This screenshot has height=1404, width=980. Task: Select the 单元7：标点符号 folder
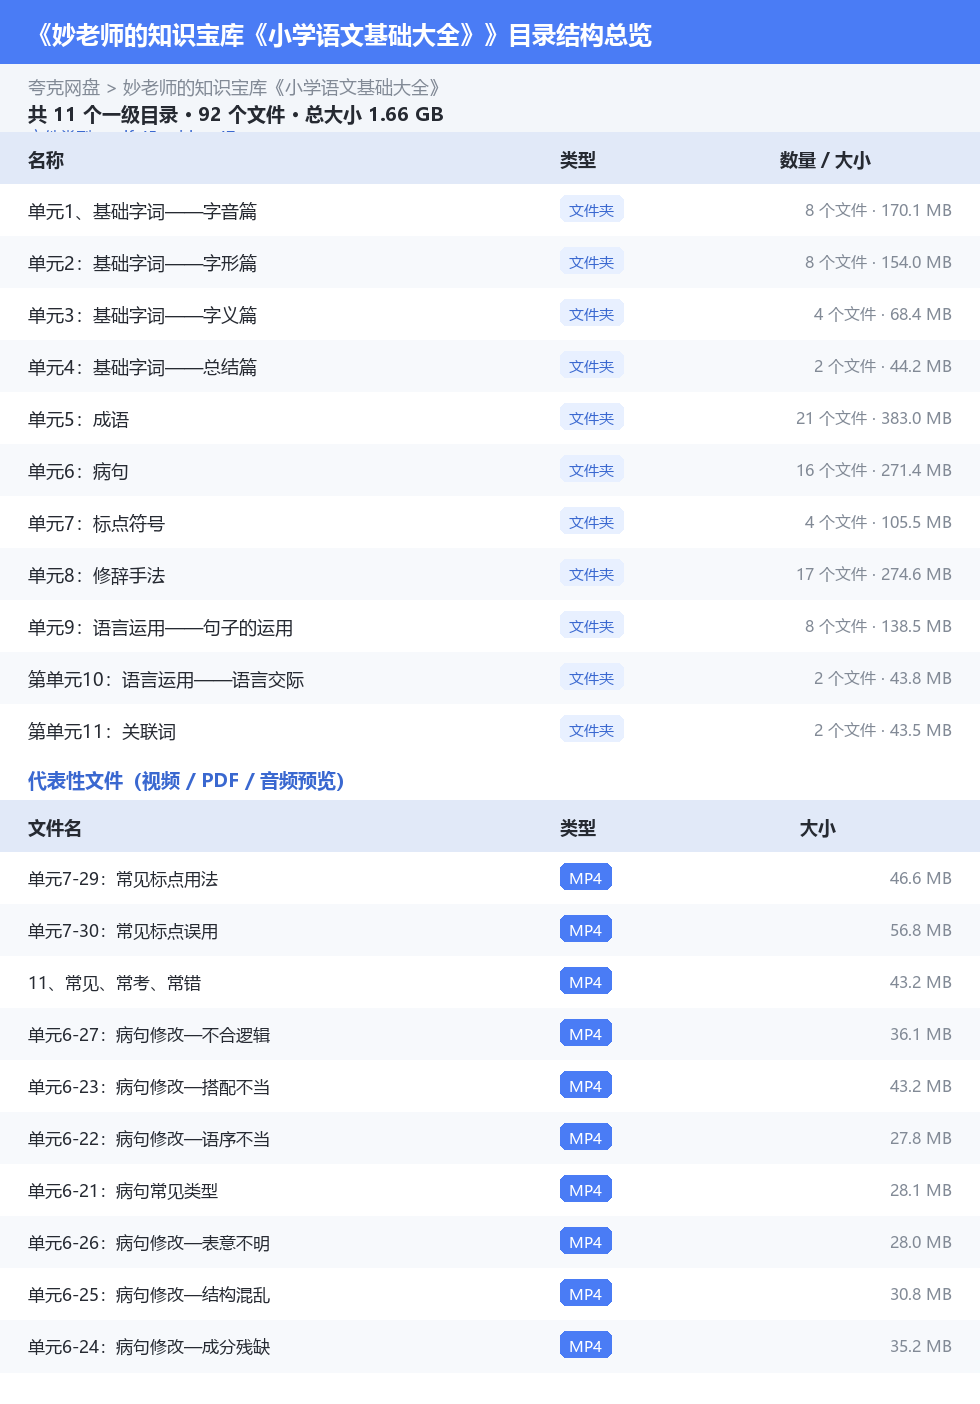click(x=96, y=523)
